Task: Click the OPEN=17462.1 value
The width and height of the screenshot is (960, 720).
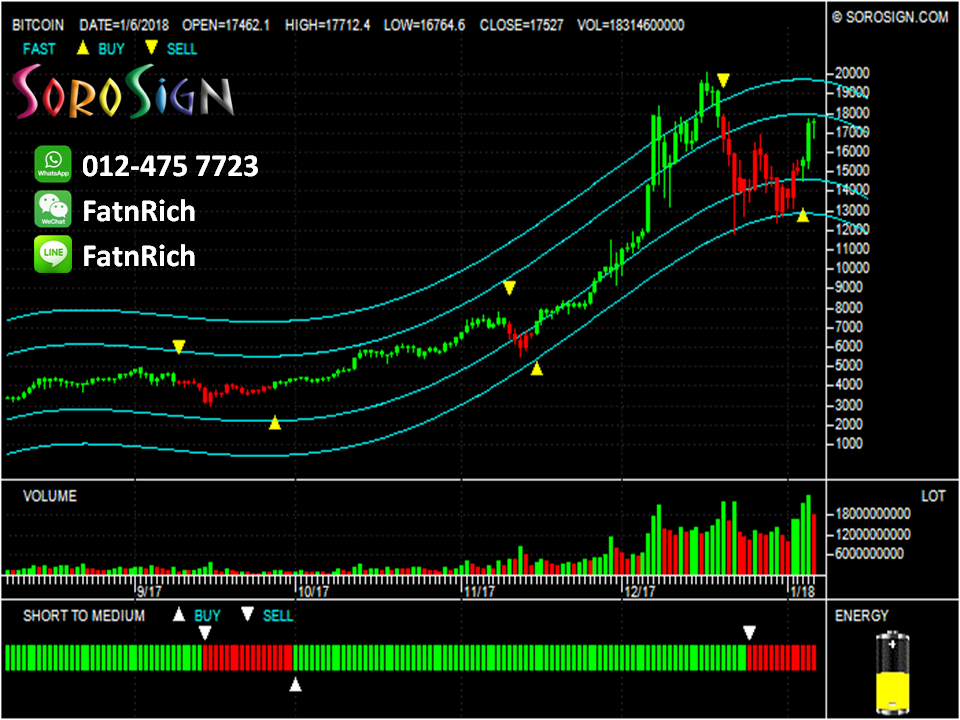Action: 226,25
